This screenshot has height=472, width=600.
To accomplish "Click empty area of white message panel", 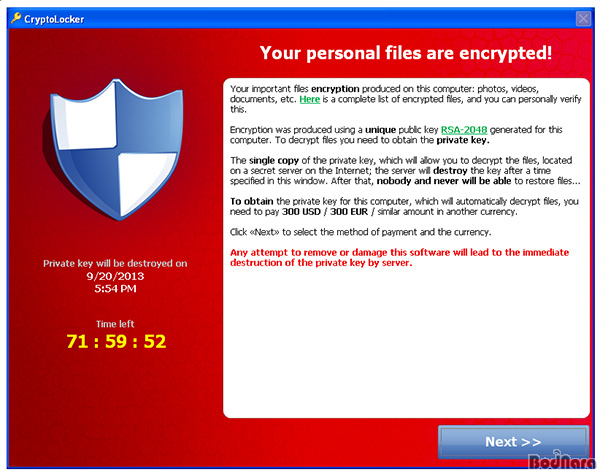I will (x=406, y=341).
